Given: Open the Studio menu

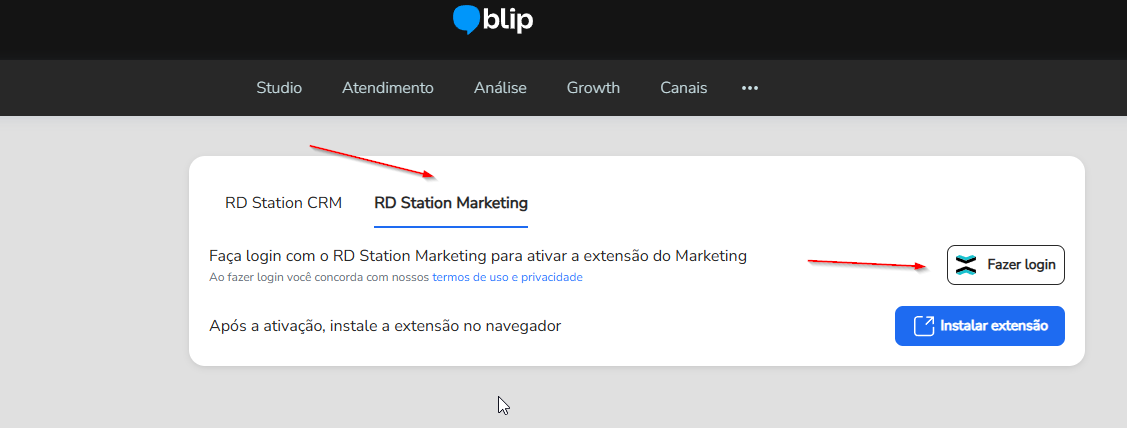Looking at the screenshot, I should [279, 88].
